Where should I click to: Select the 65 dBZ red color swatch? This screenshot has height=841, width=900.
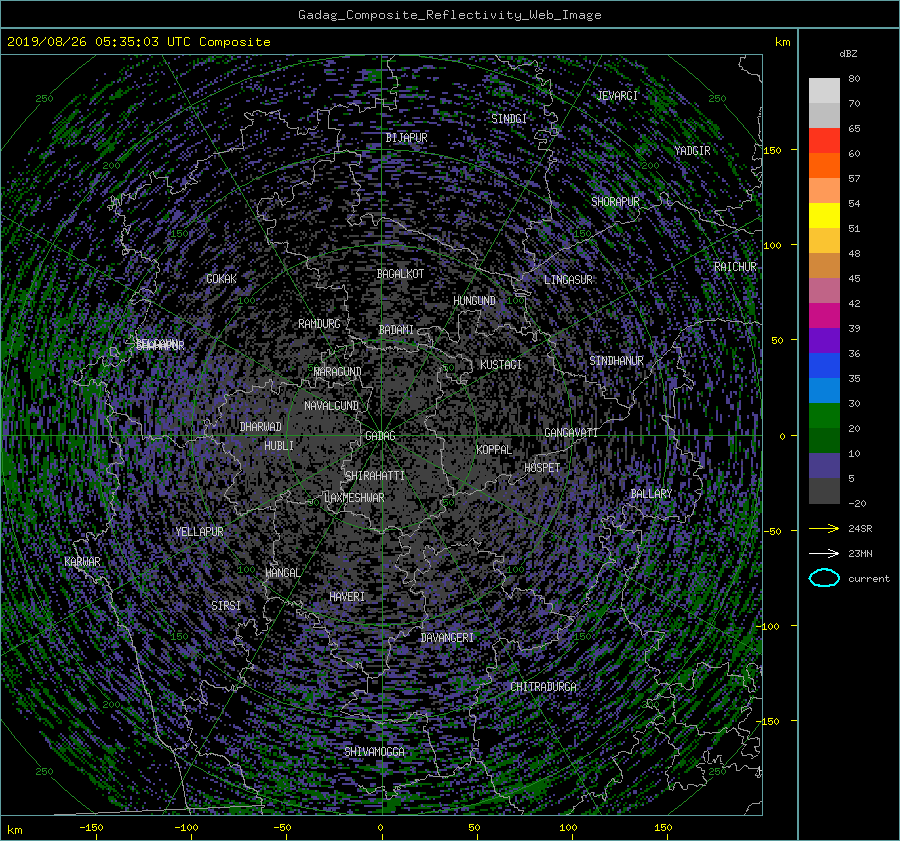824,141
